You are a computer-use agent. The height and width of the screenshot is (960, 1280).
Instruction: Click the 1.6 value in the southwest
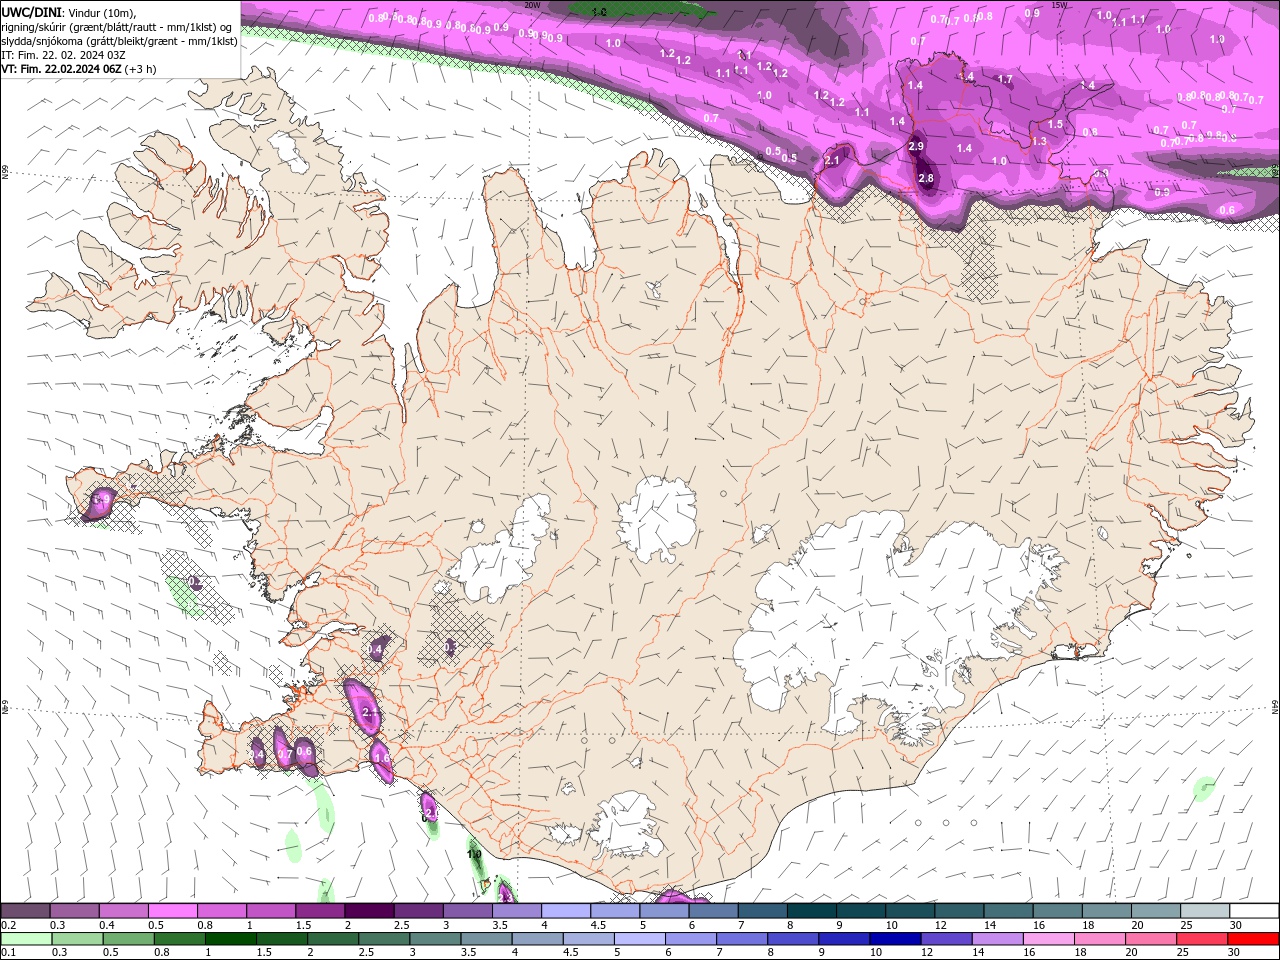382,758
